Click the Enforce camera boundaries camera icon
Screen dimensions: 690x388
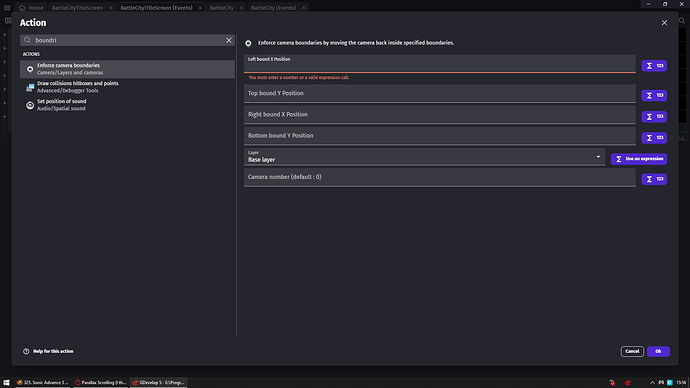[30, 69]
